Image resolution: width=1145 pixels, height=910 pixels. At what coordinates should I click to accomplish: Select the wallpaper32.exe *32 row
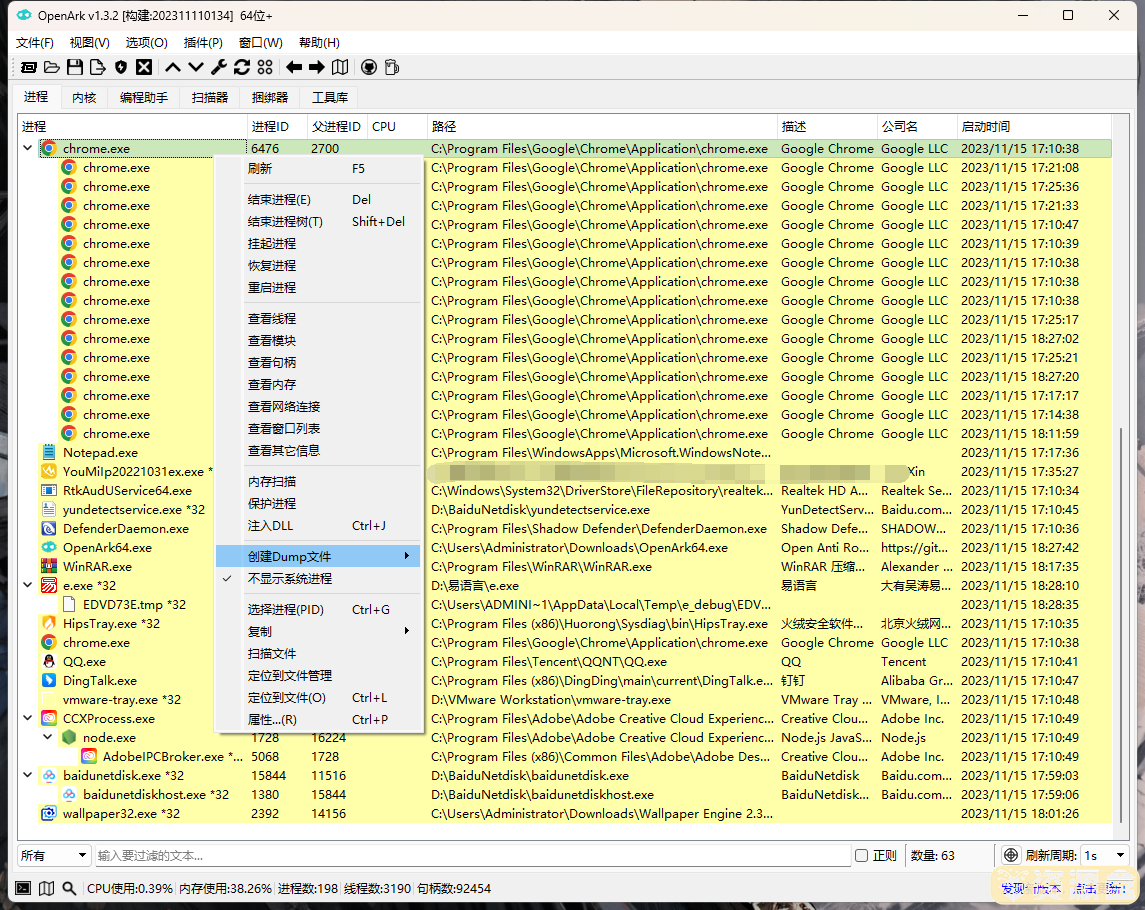[564, 814]
